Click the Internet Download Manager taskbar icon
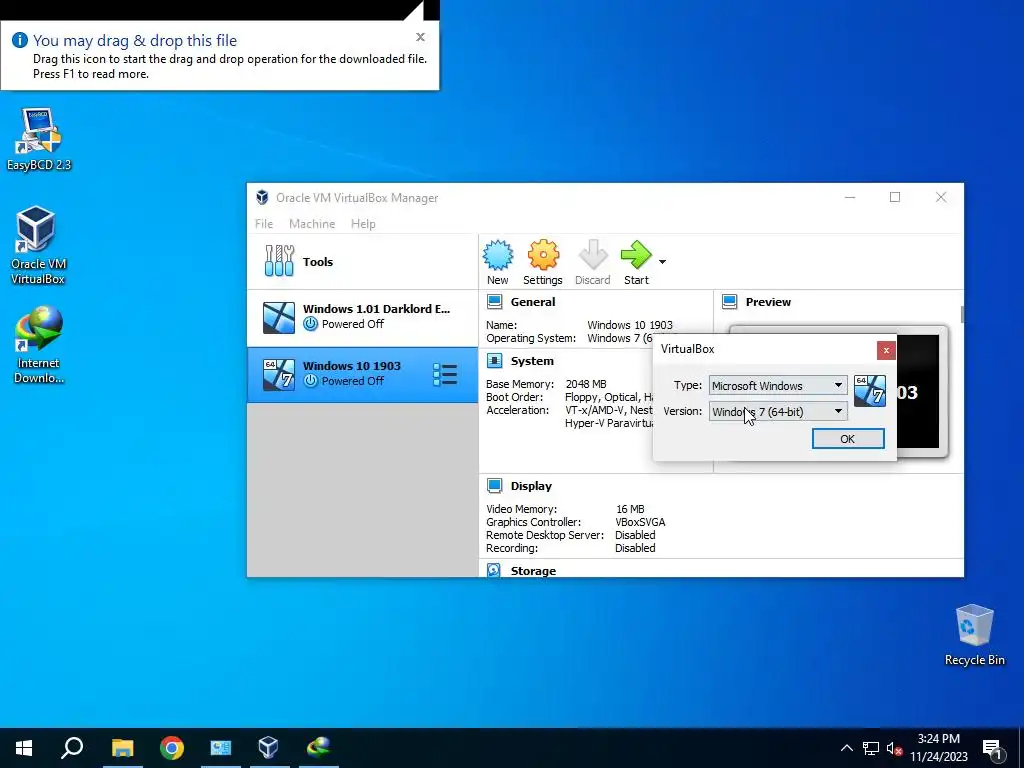 click(319, 748)
